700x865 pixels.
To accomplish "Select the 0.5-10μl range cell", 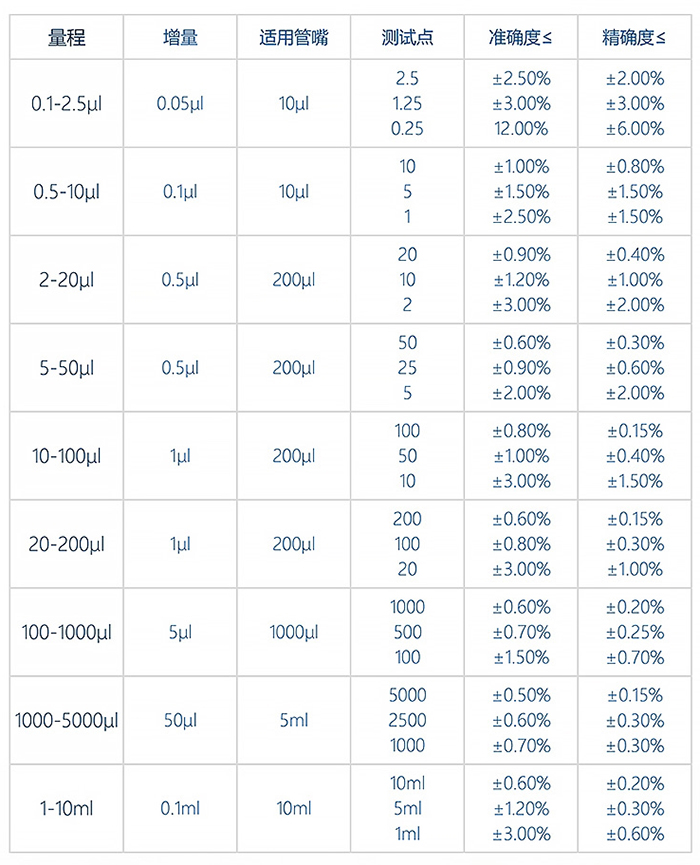I will coord(66,191).
